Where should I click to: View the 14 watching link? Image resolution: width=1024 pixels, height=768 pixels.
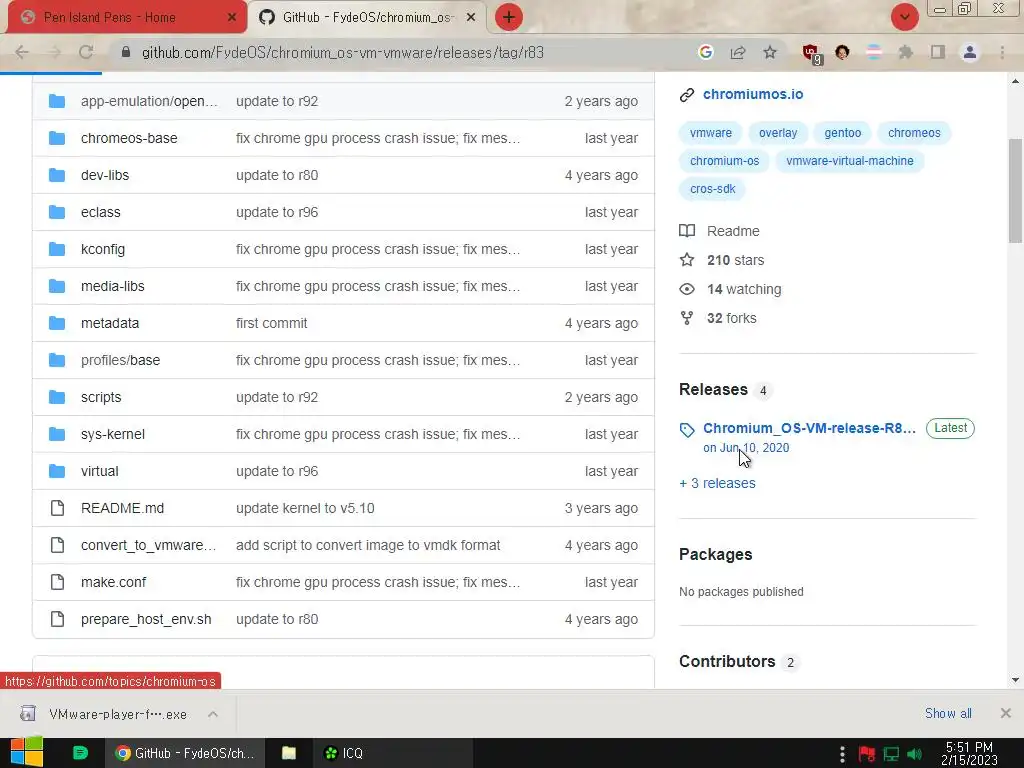tap(744, 289)
